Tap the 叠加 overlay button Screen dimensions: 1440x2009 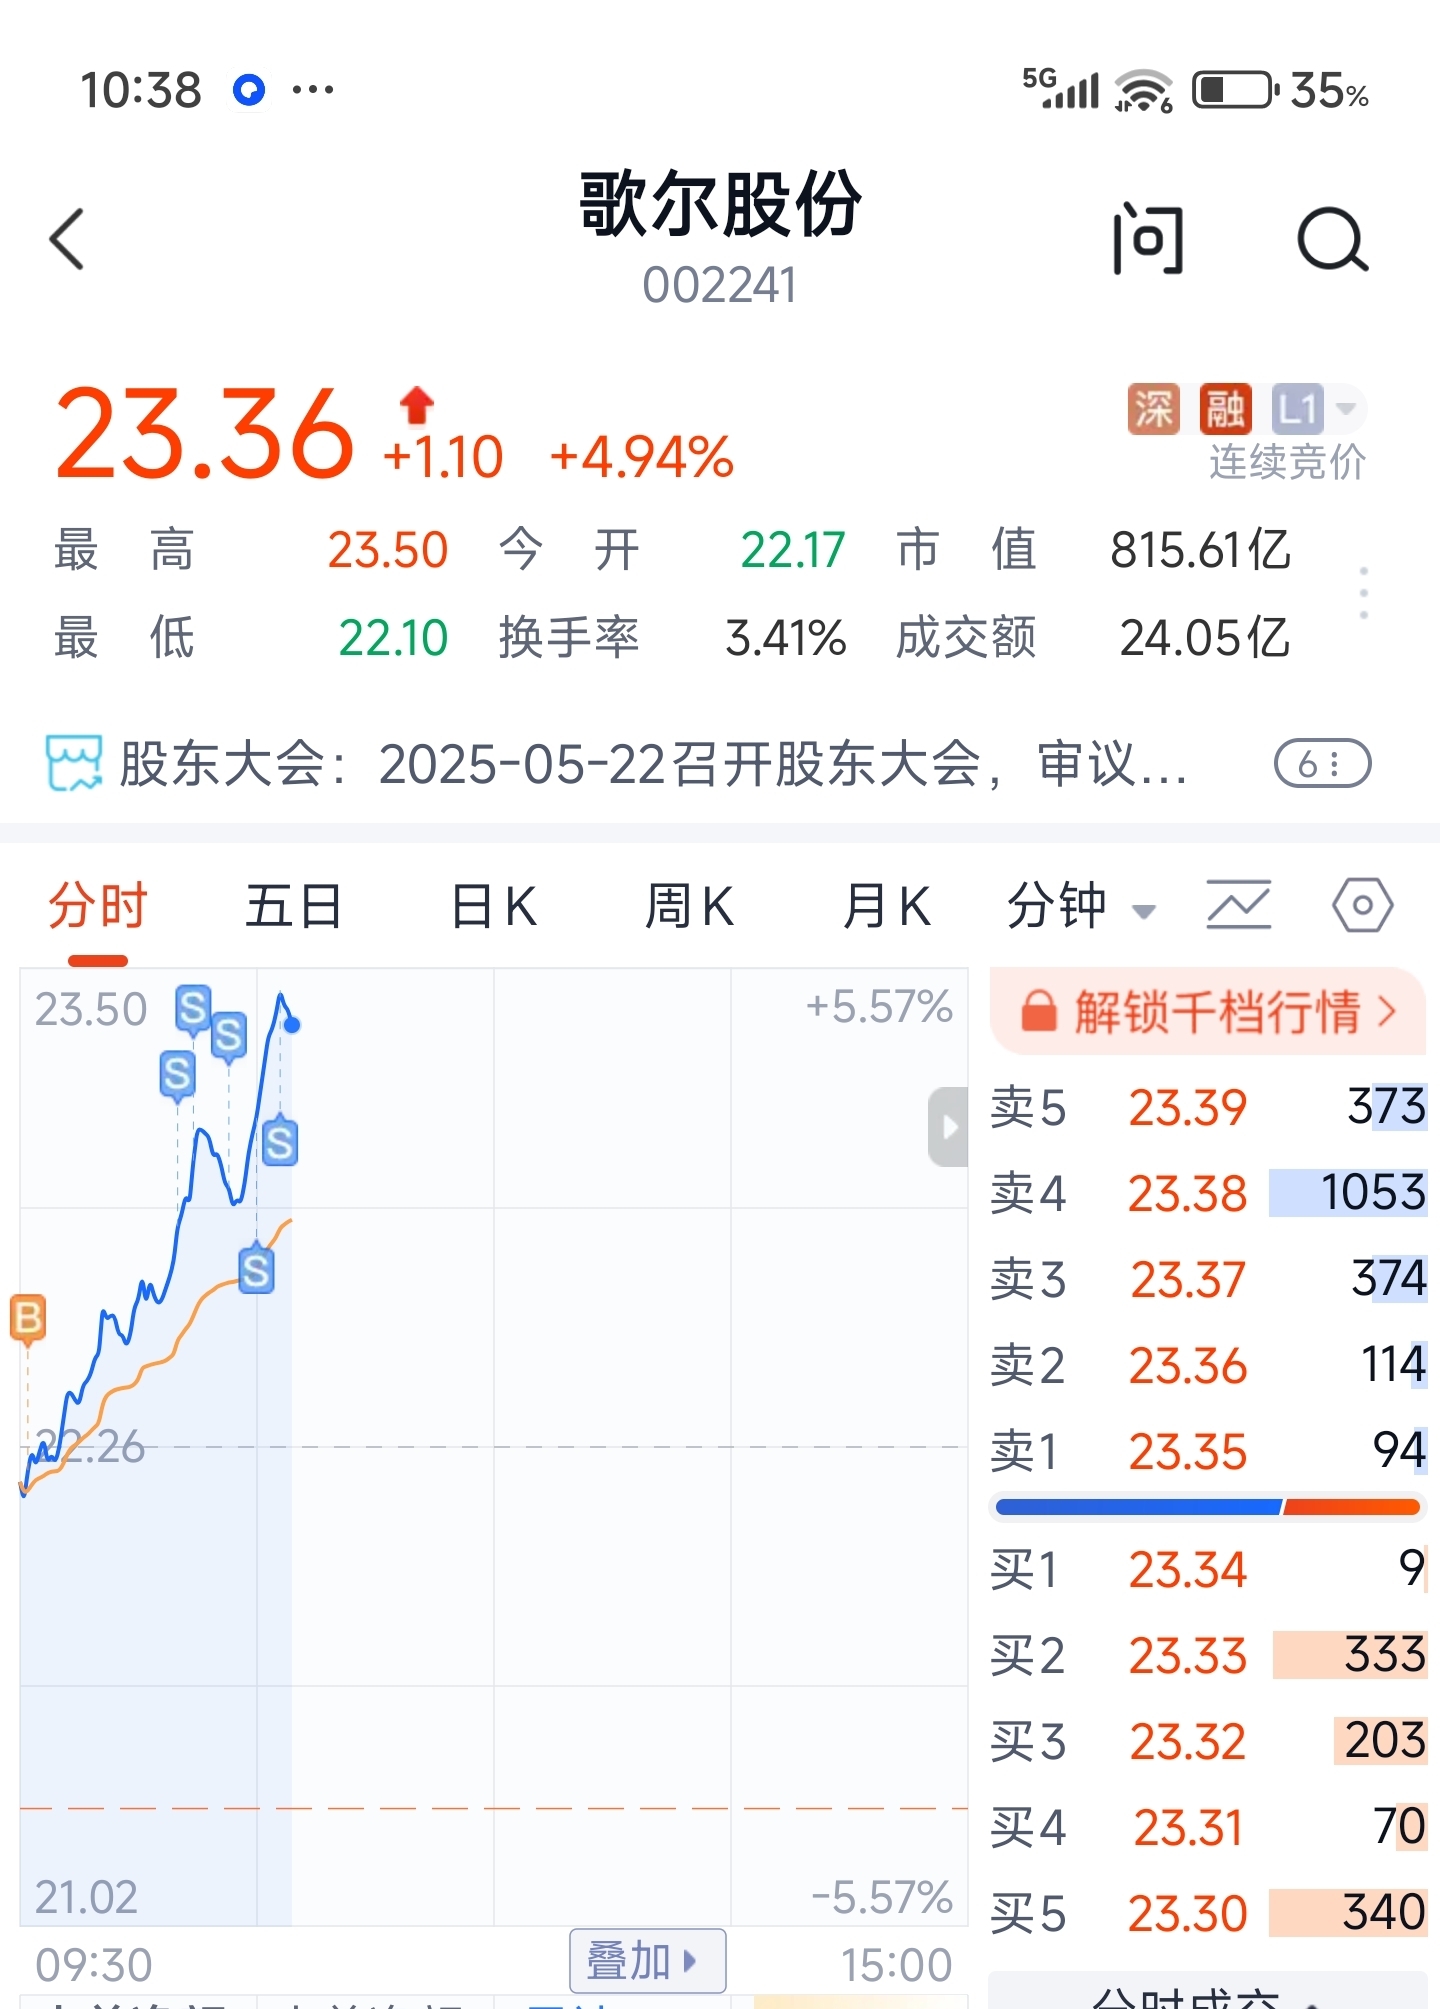pyautogui.click(x=647, y=1961)
